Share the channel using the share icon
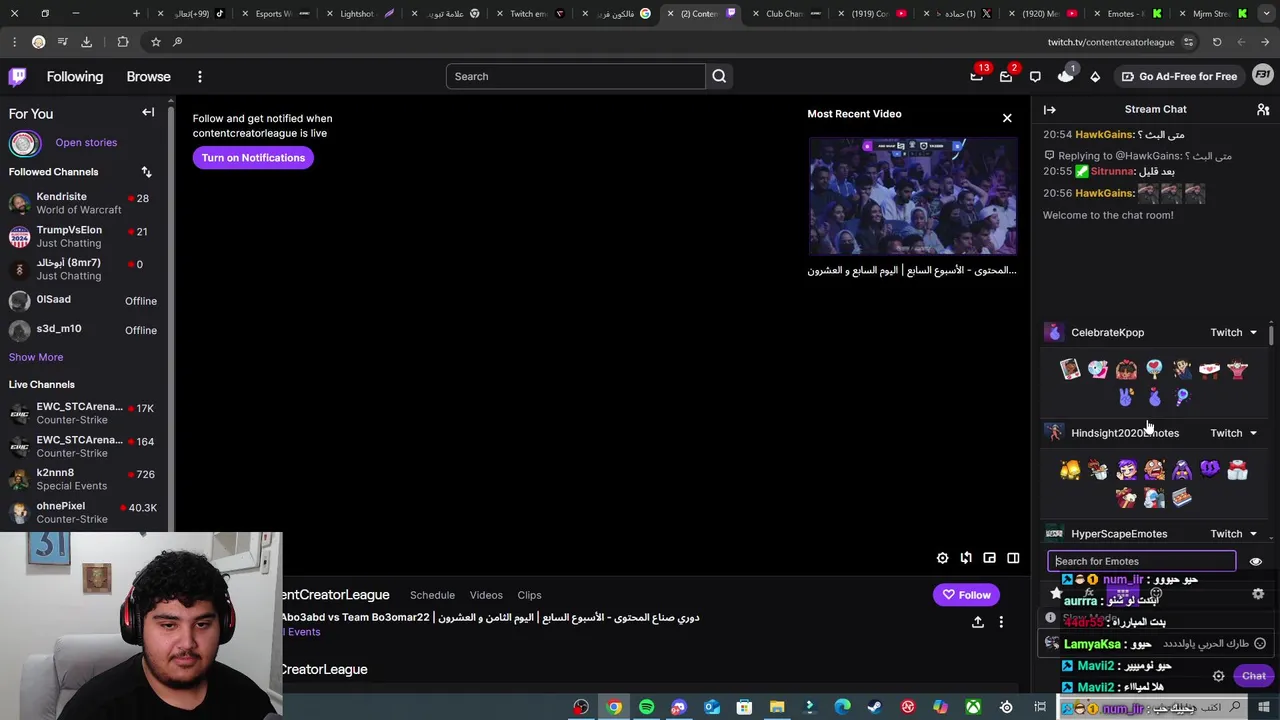1280x720 pixels. click(977, 622)
